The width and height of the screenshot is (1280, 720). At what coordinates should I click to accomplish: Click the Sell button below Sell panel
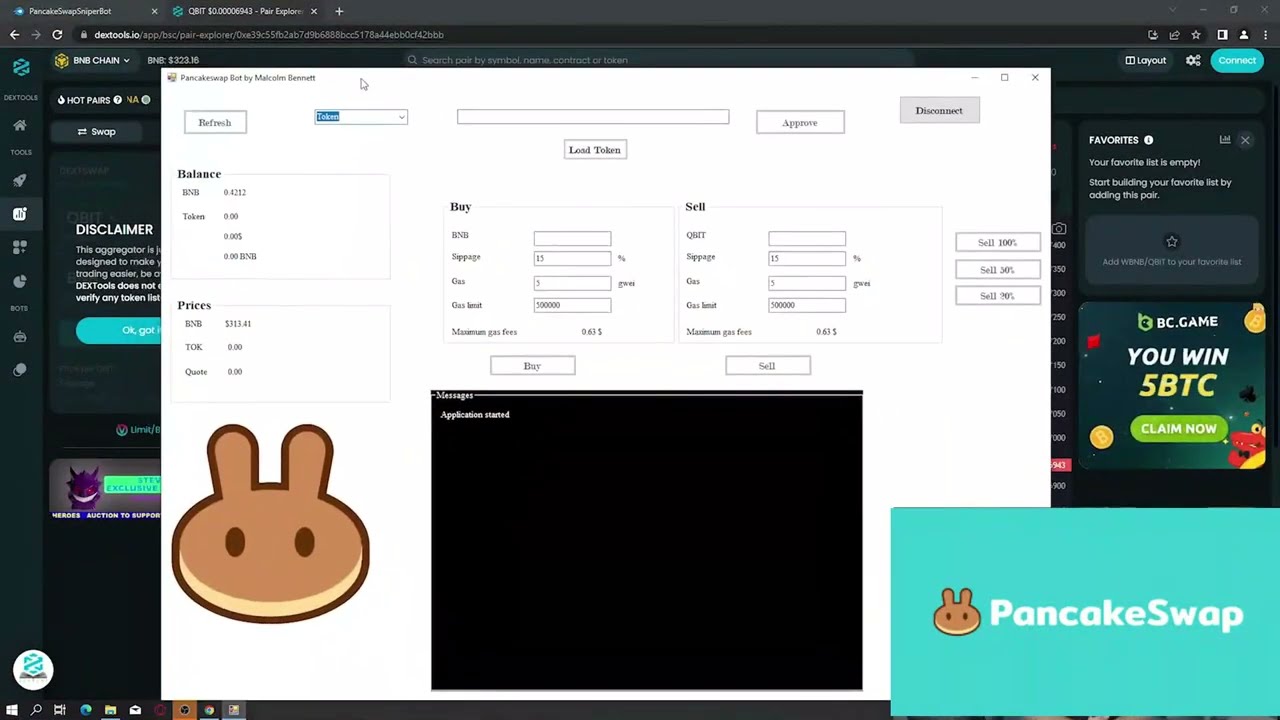point(767,366)
